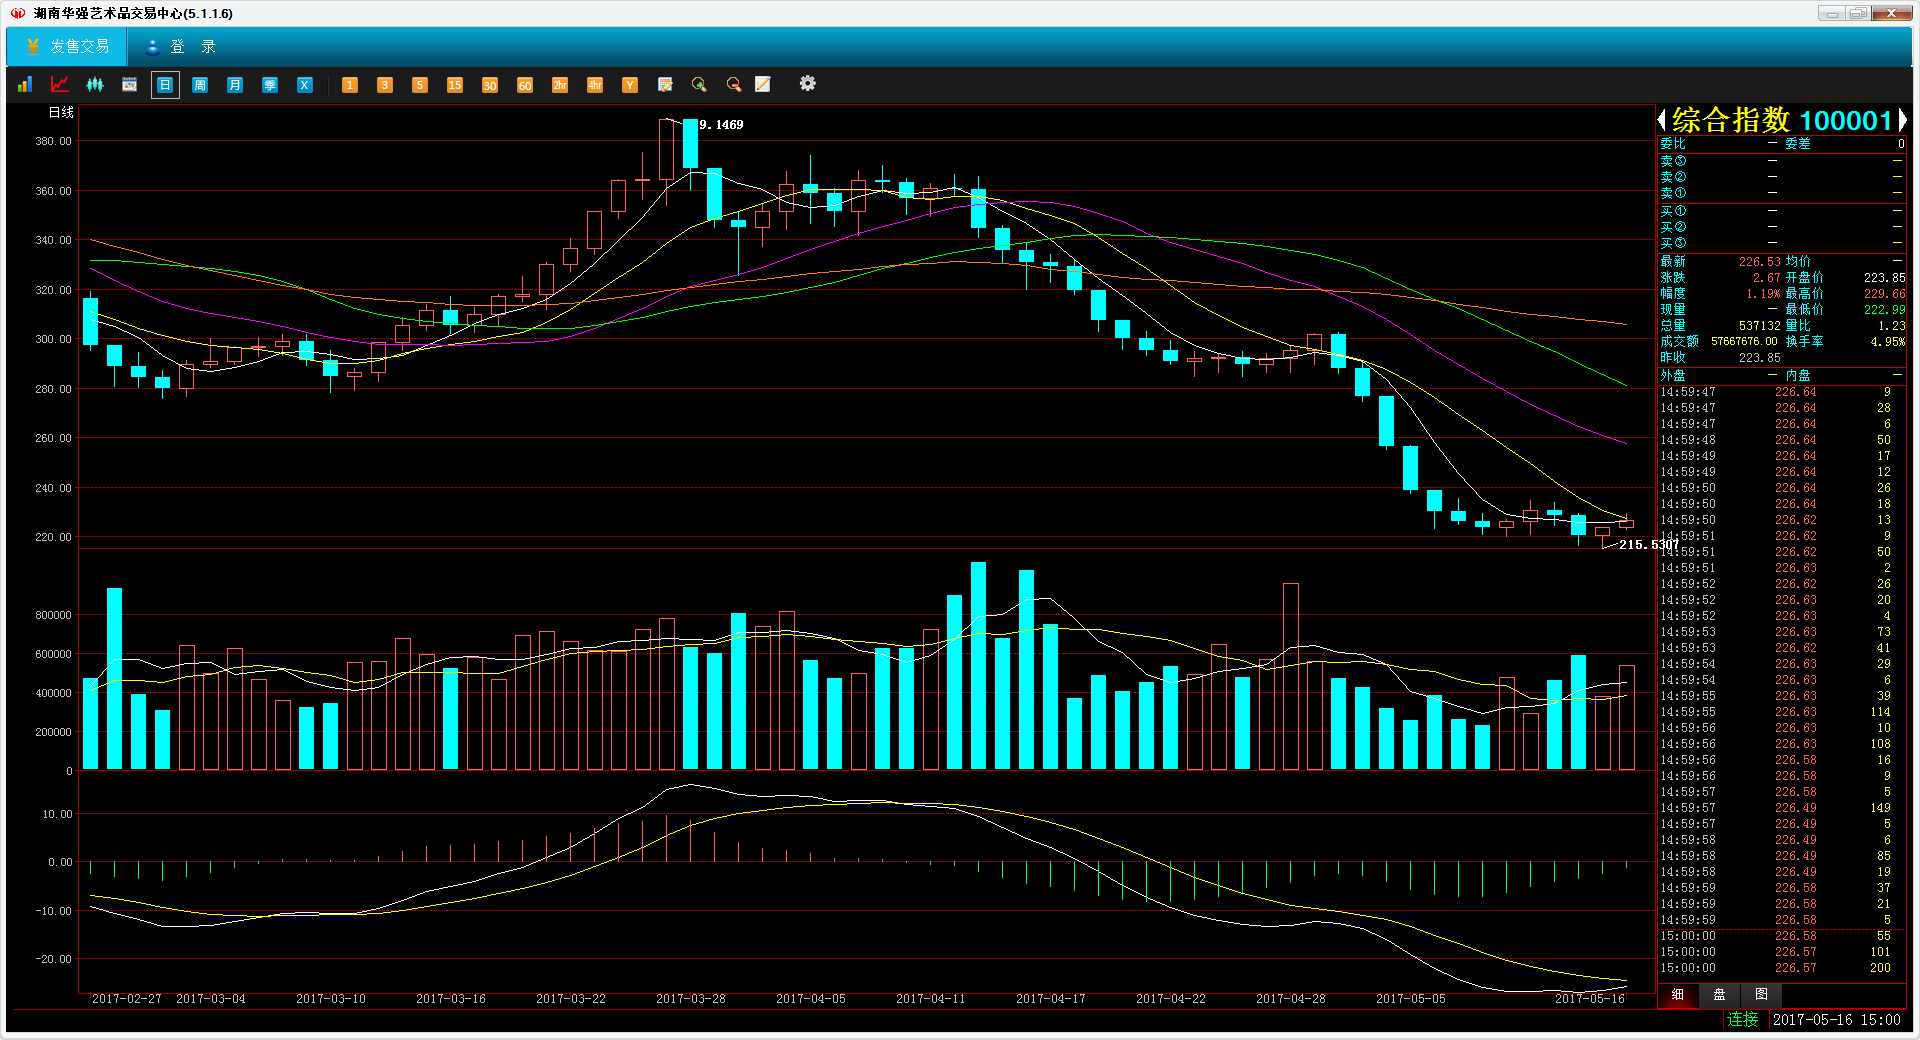Click the calendar icon in toolbar
This screenshot has width=1920, height=1040.
pos(129,85)
